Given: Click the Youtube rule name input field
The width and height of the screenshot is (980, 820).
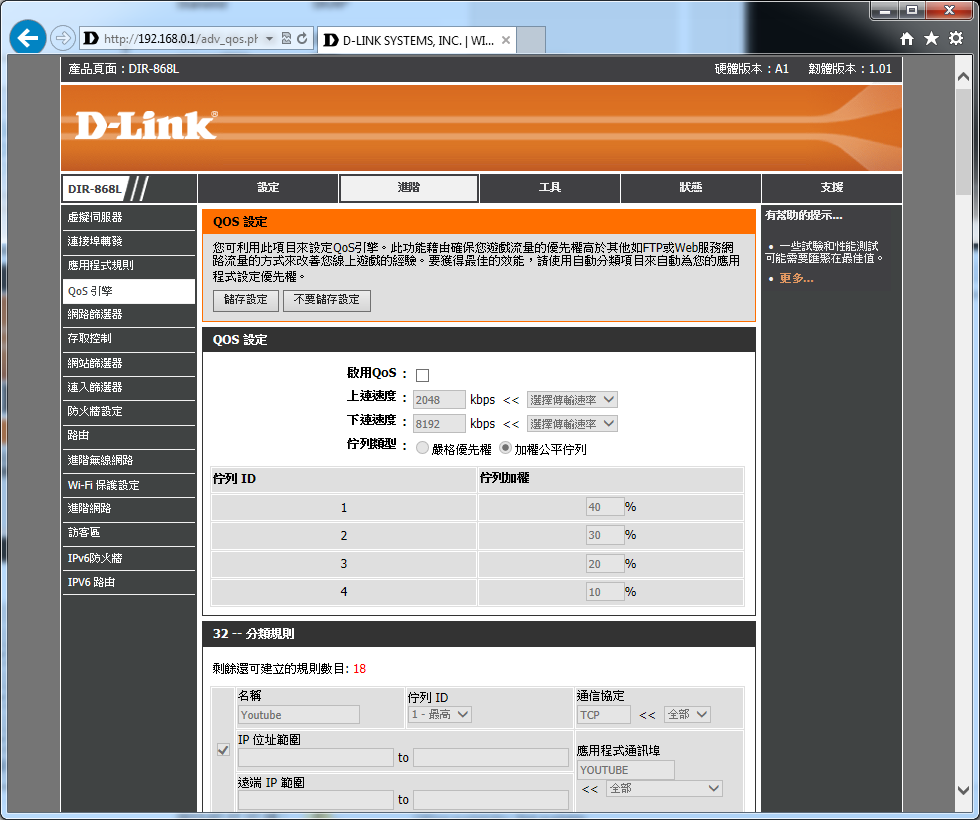Looking at the screenshot, I should point(298,715).
